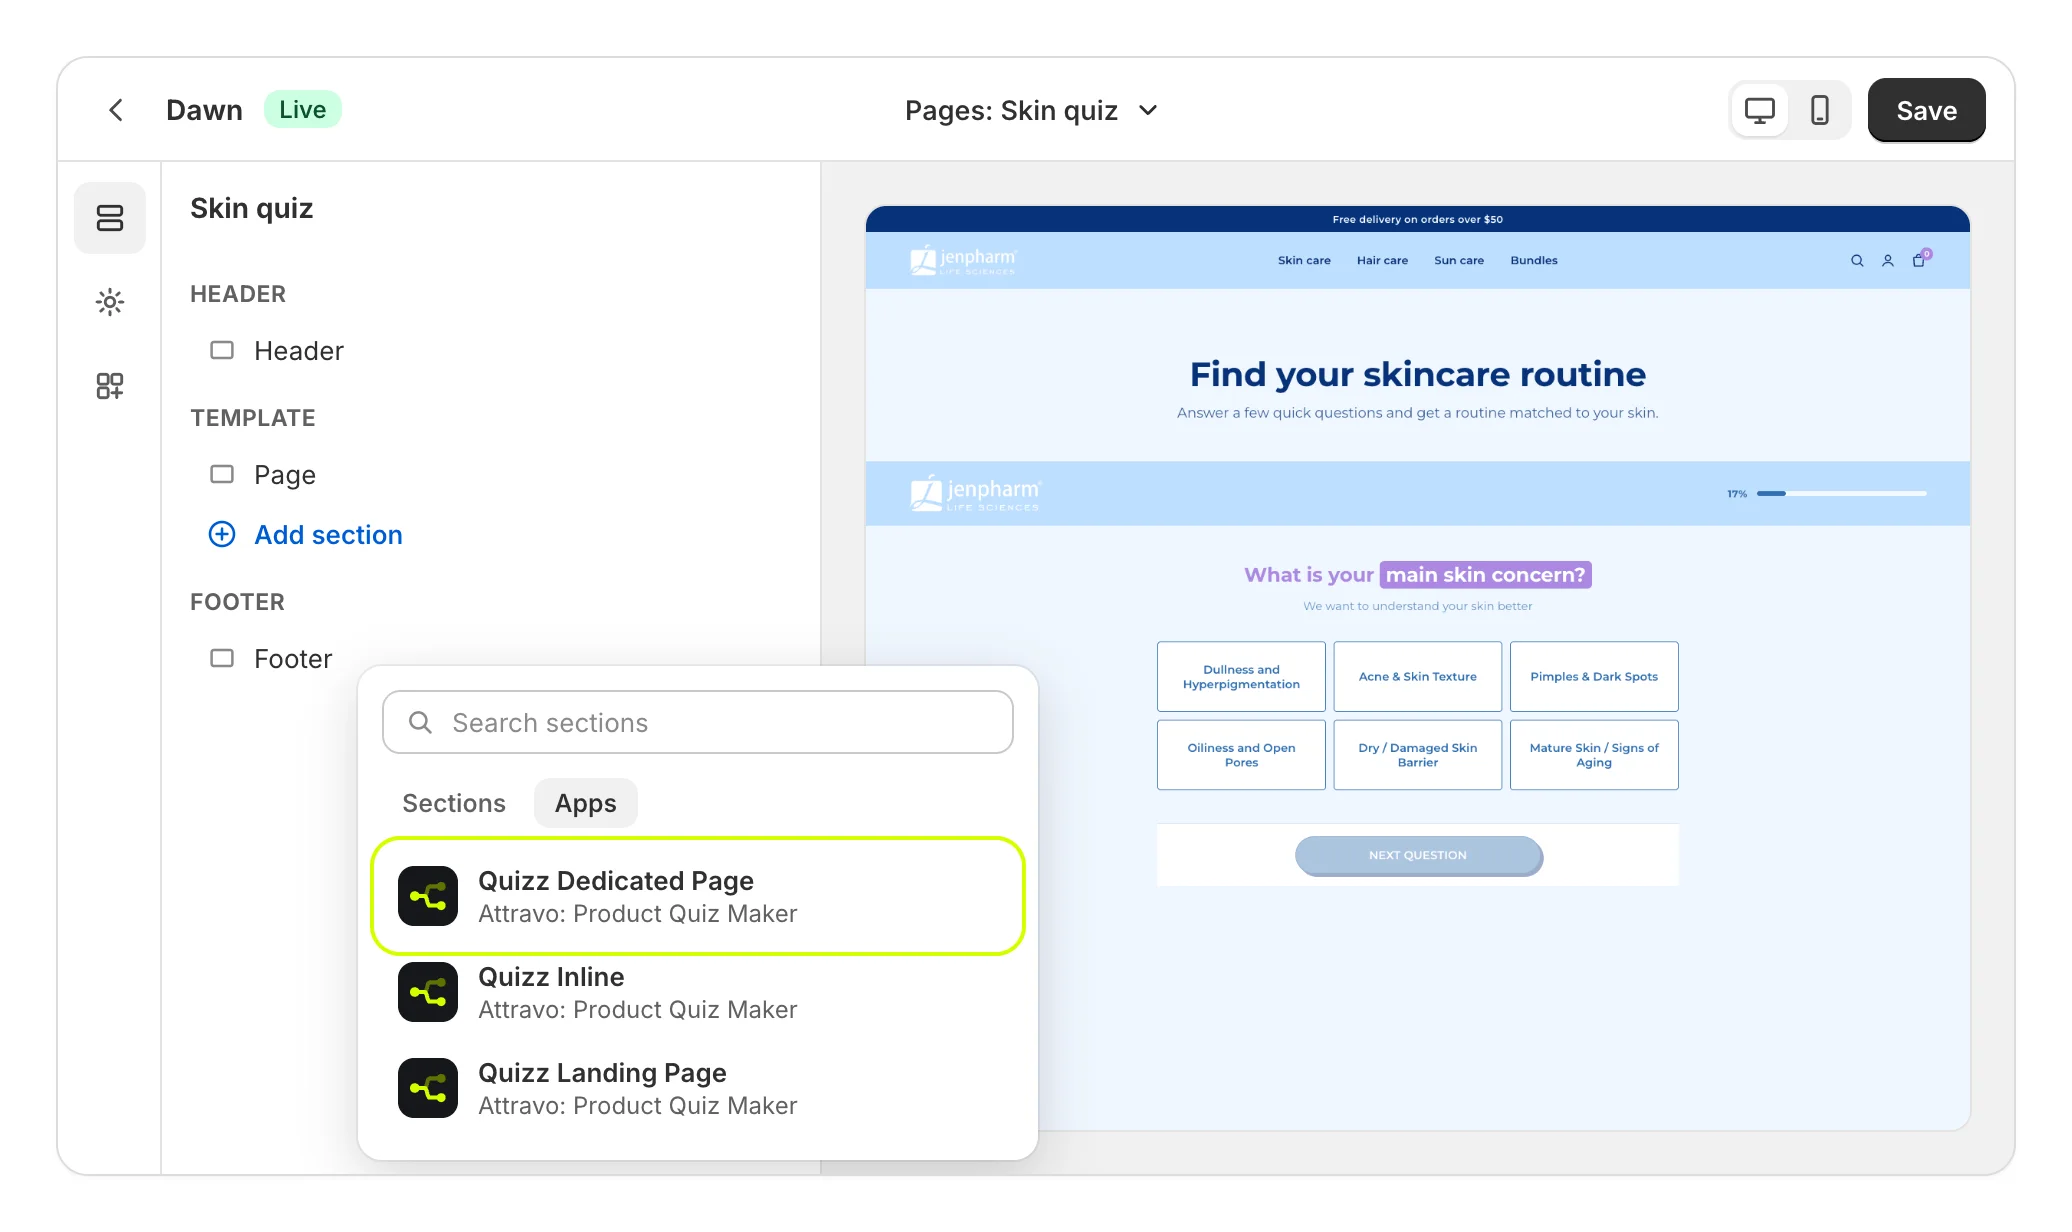Image resolution: width=2072 pixels, height=1232 pixels.
Task: Go back using the left arrow icon
Action: pos(116,110)
